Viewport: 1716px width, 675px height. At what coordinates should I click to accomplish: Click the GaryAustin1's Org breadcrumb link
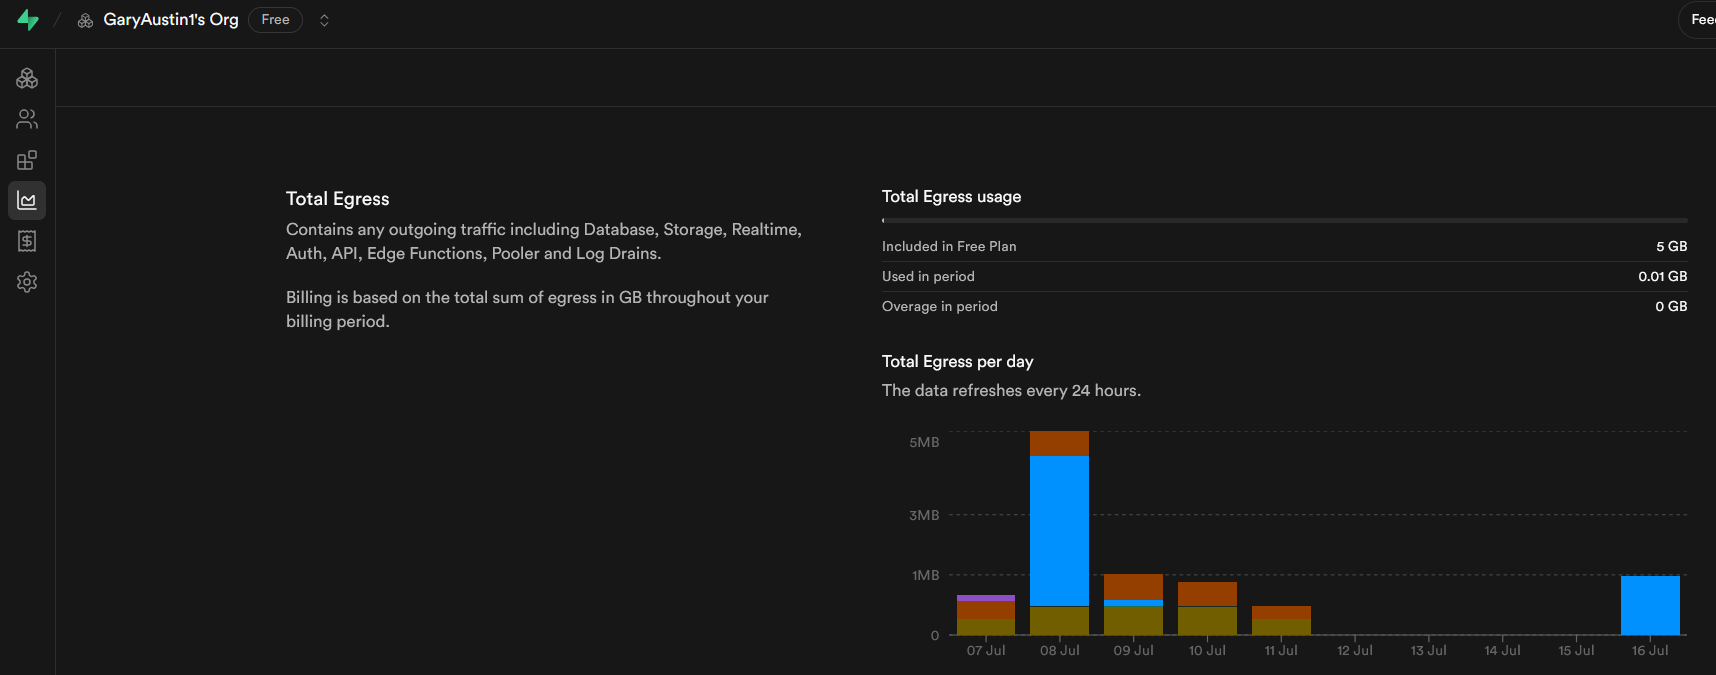171,20
